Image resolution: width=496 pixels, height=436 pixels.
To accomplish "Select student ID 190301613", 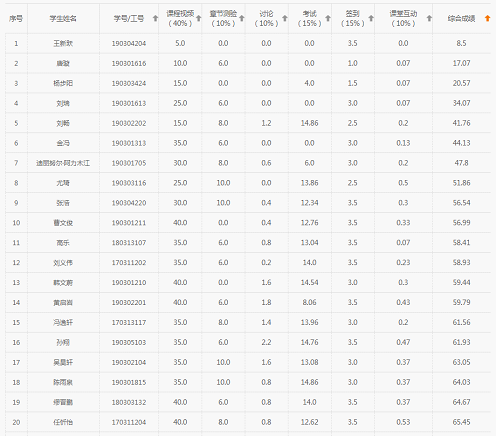I will click(x=129, y=103).
